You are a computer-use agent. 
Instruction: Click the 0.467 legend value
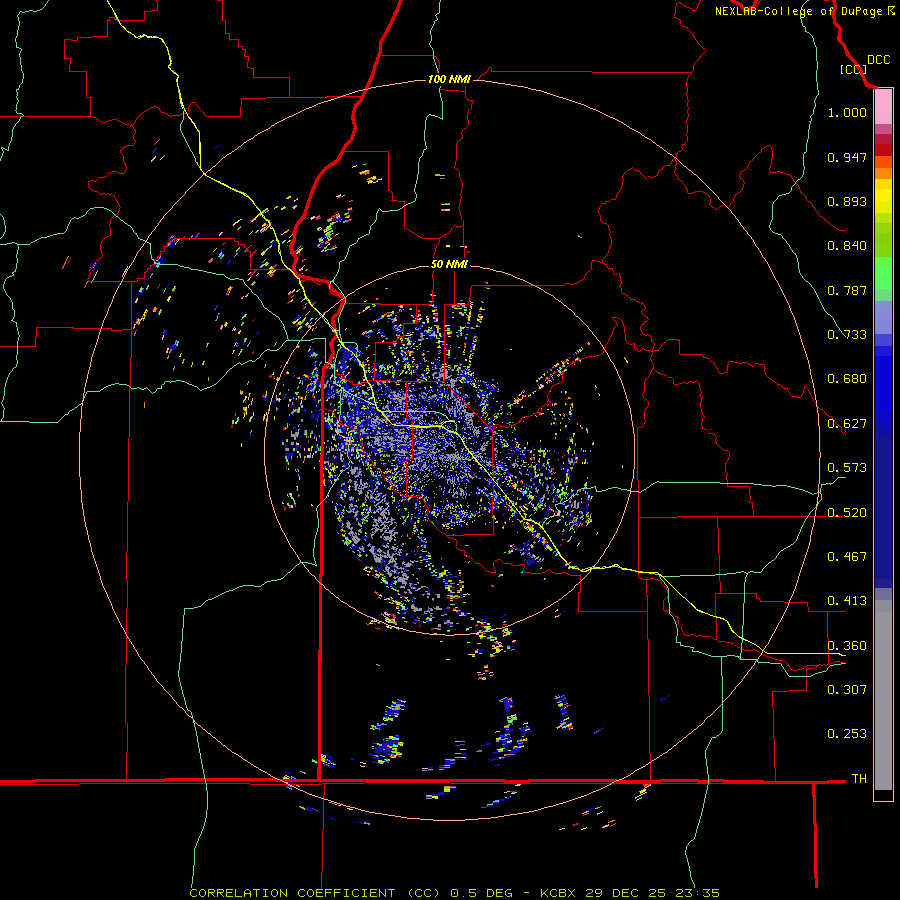[x=847, y=557]
